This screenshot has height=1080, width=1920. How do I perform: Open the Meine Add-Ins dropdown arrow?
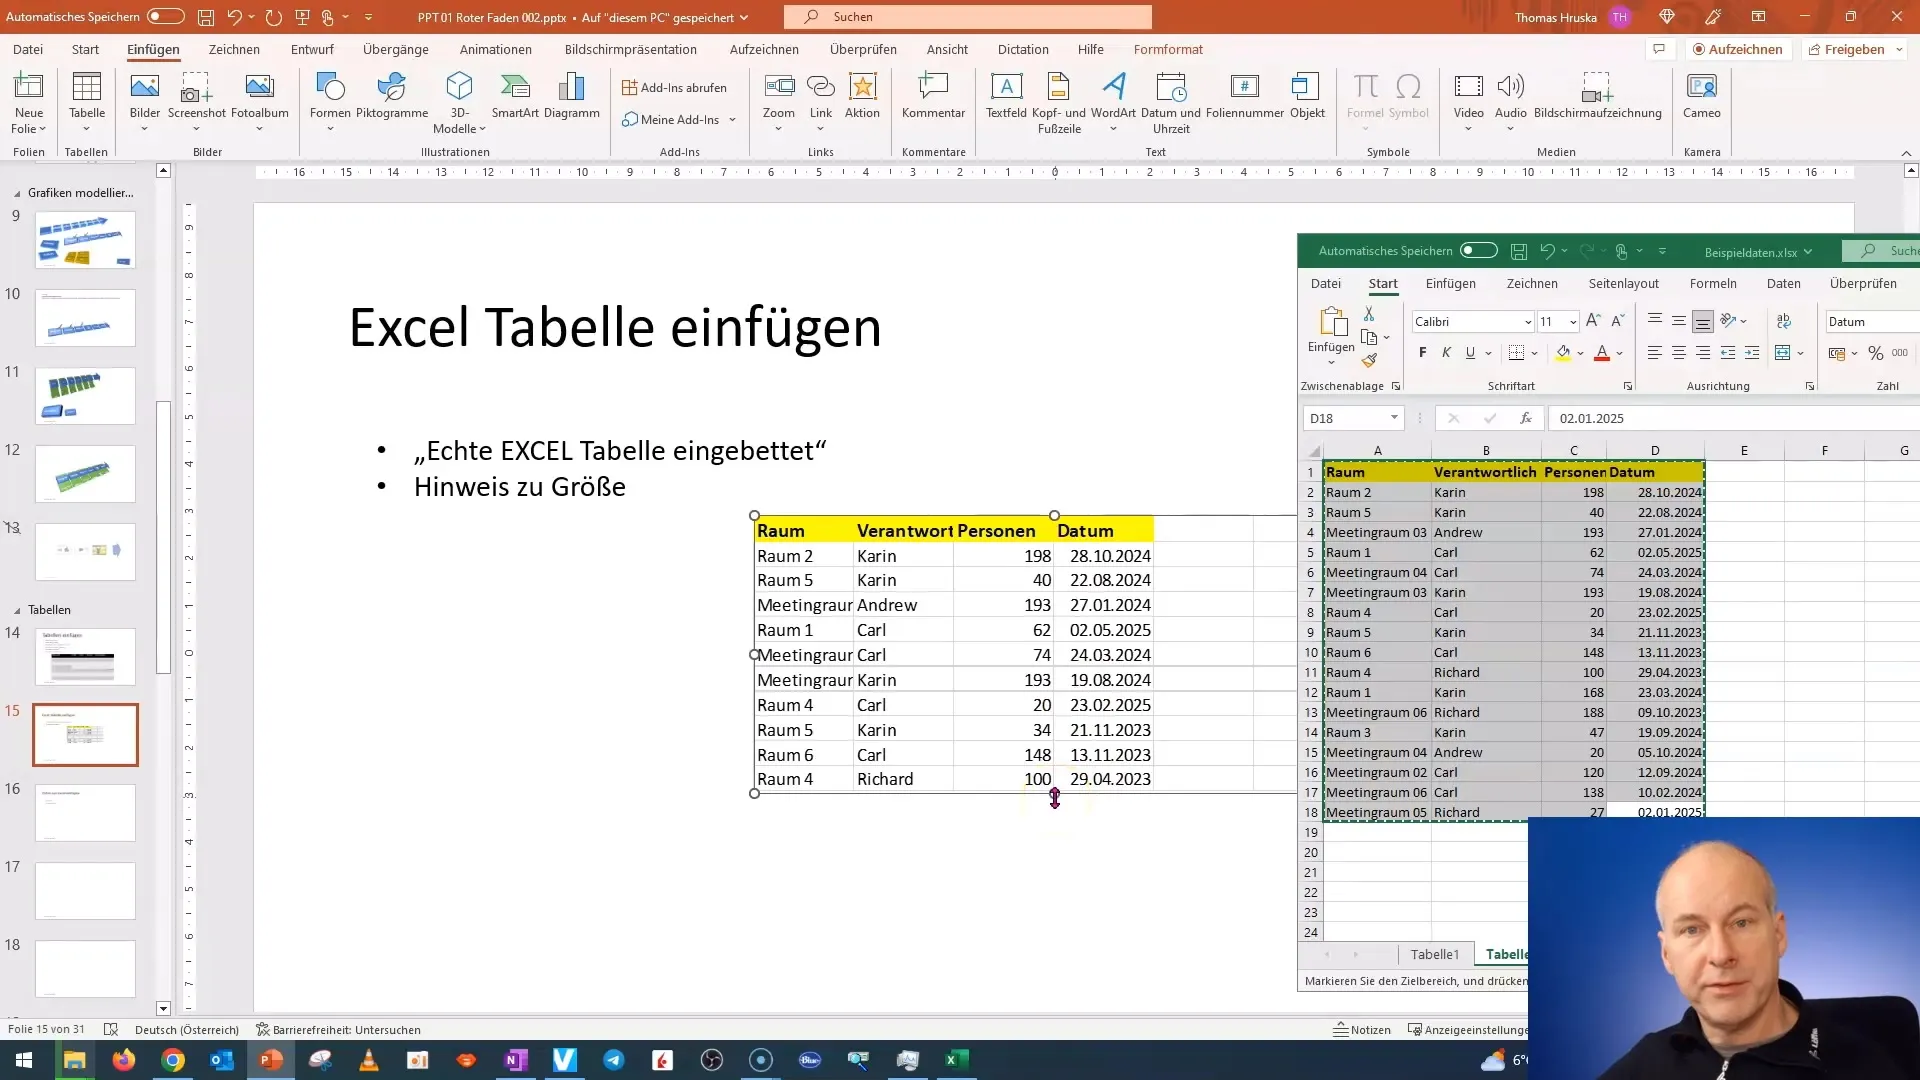click(x=733, y=120)
